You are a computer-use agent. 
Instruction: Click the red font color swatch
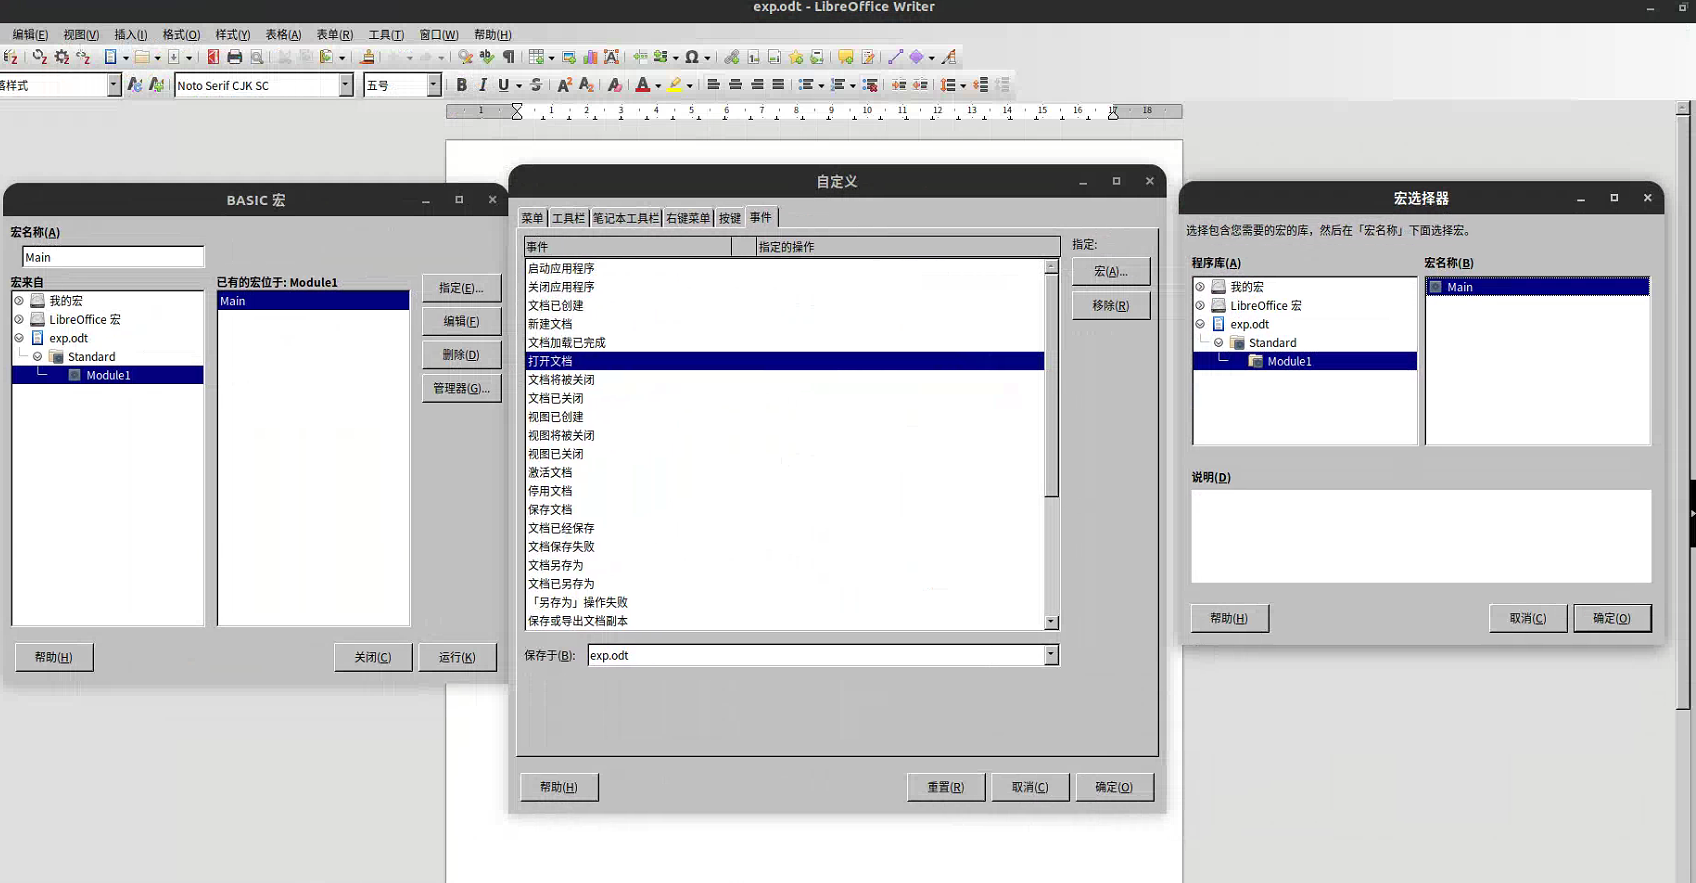643,85
